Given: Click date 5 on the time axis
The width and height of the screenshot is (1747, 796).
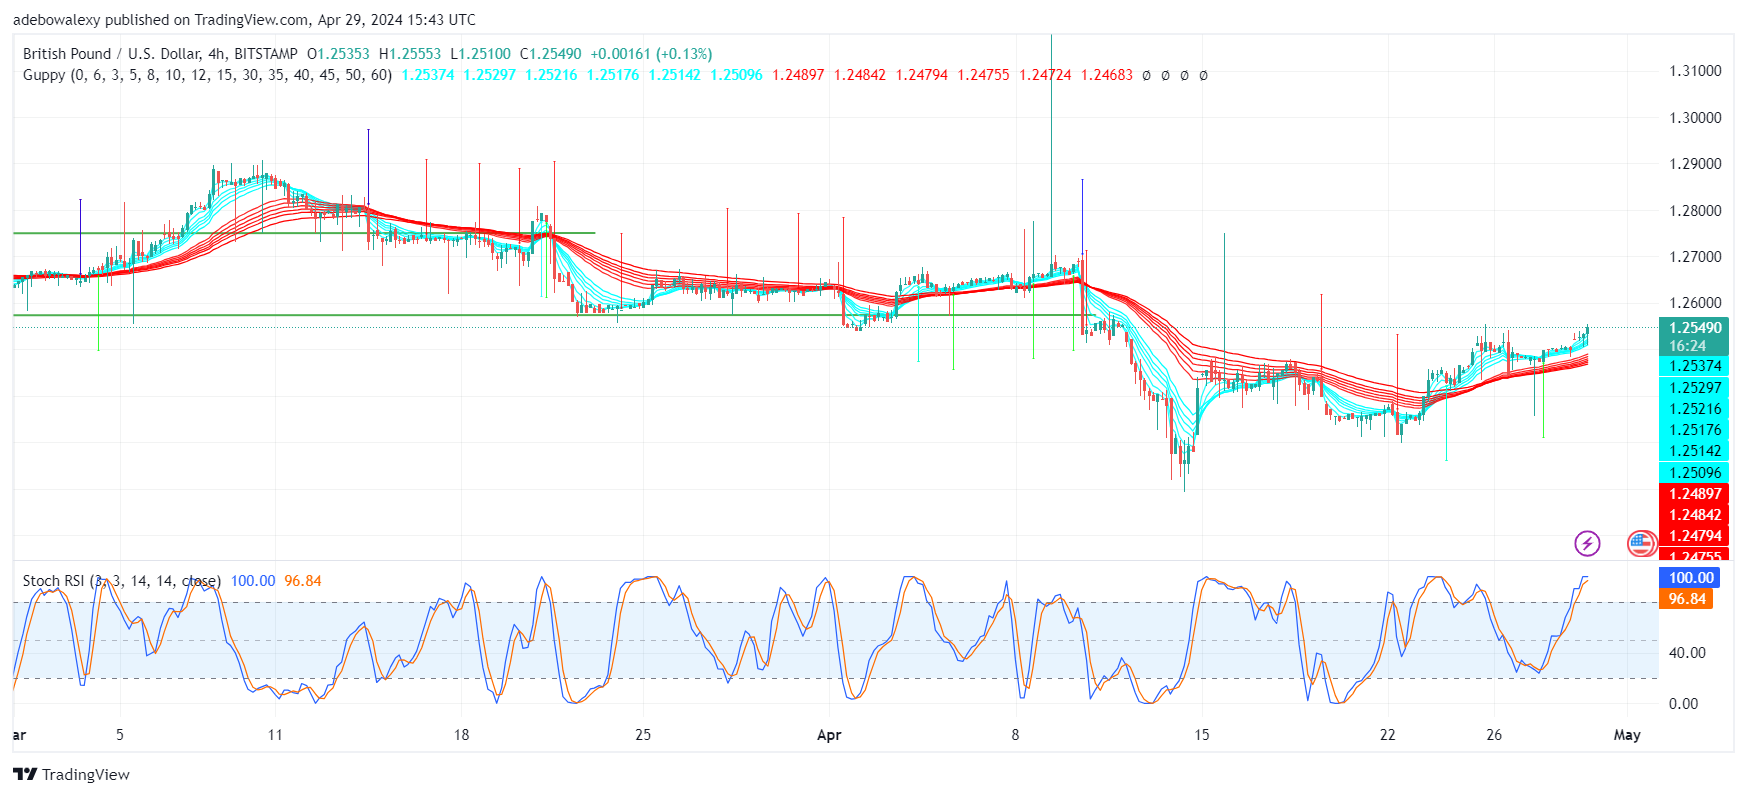Looking at the screenshot, I should (x=120, y=735).
